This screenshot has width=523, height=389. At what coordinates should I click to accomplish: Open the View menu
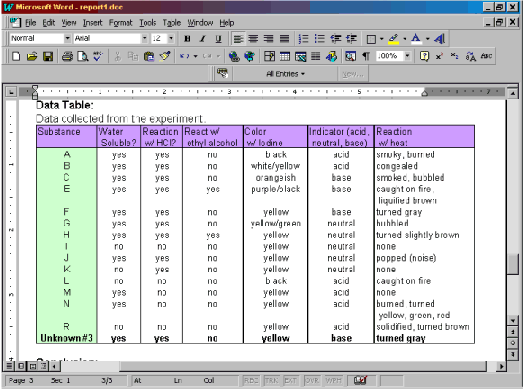point(69,23)
